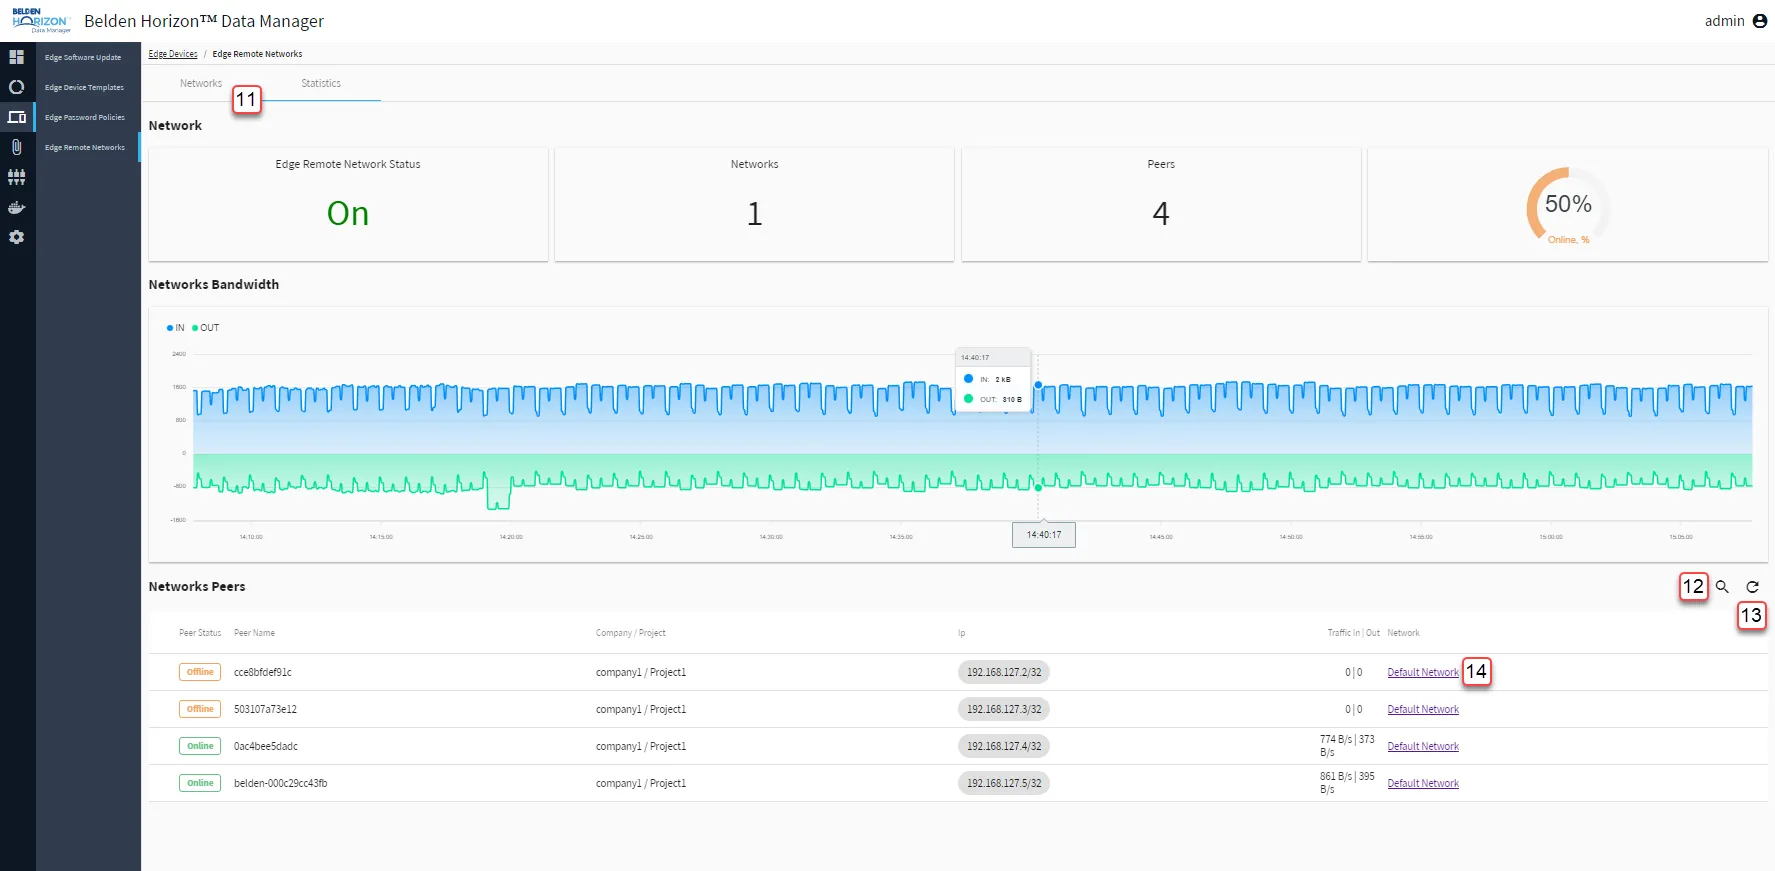
Task: Click the paperclip icon in sidebar
Action: 16,147
